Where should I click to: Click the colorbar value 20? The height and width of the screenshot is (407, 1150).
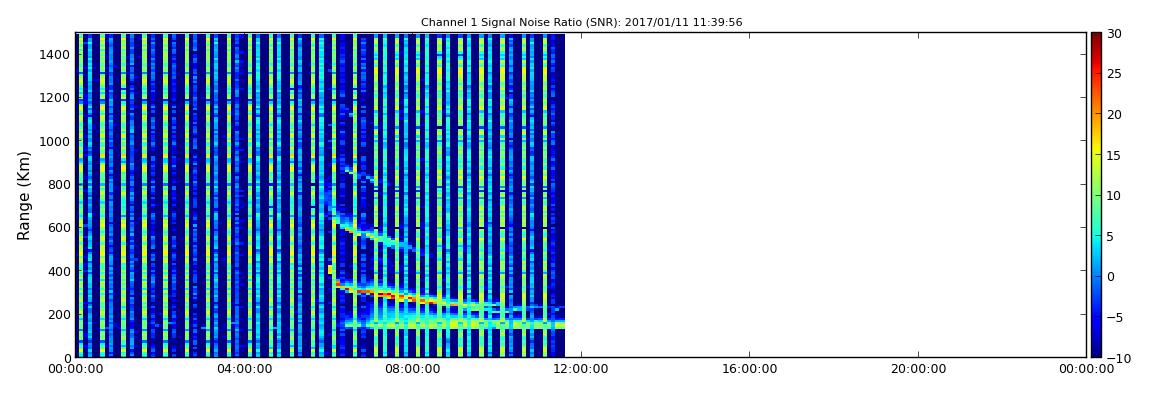click(1115, 114)
